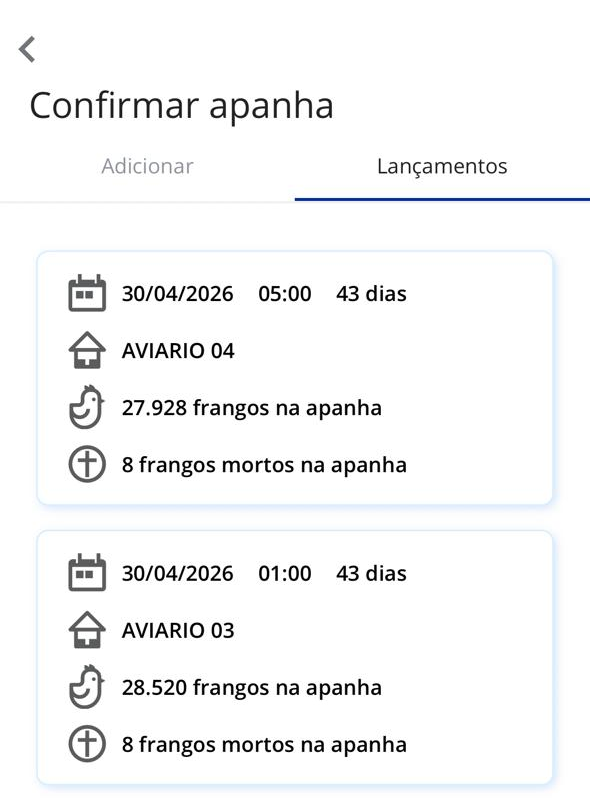Go back using the left chevron arrow
590x809 pixels.
pyautogui.click(x=27, y=50)
